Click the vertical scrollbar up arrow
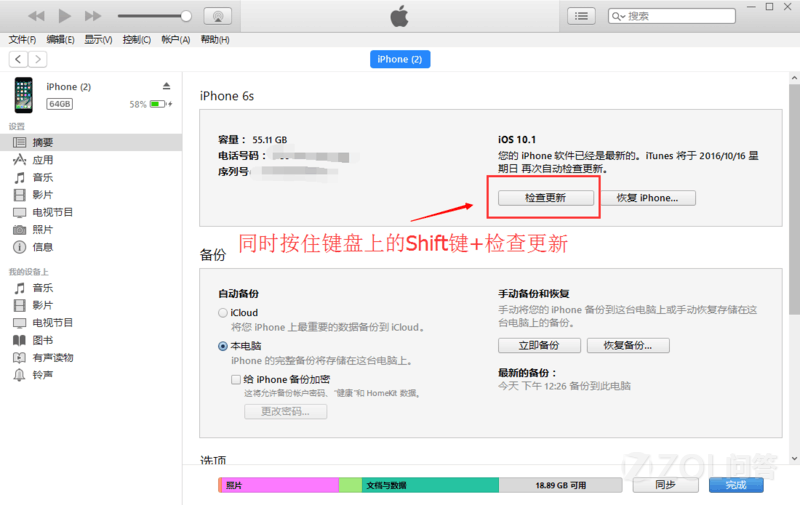This screenshot has height=505, width=800. coord(794,78)
